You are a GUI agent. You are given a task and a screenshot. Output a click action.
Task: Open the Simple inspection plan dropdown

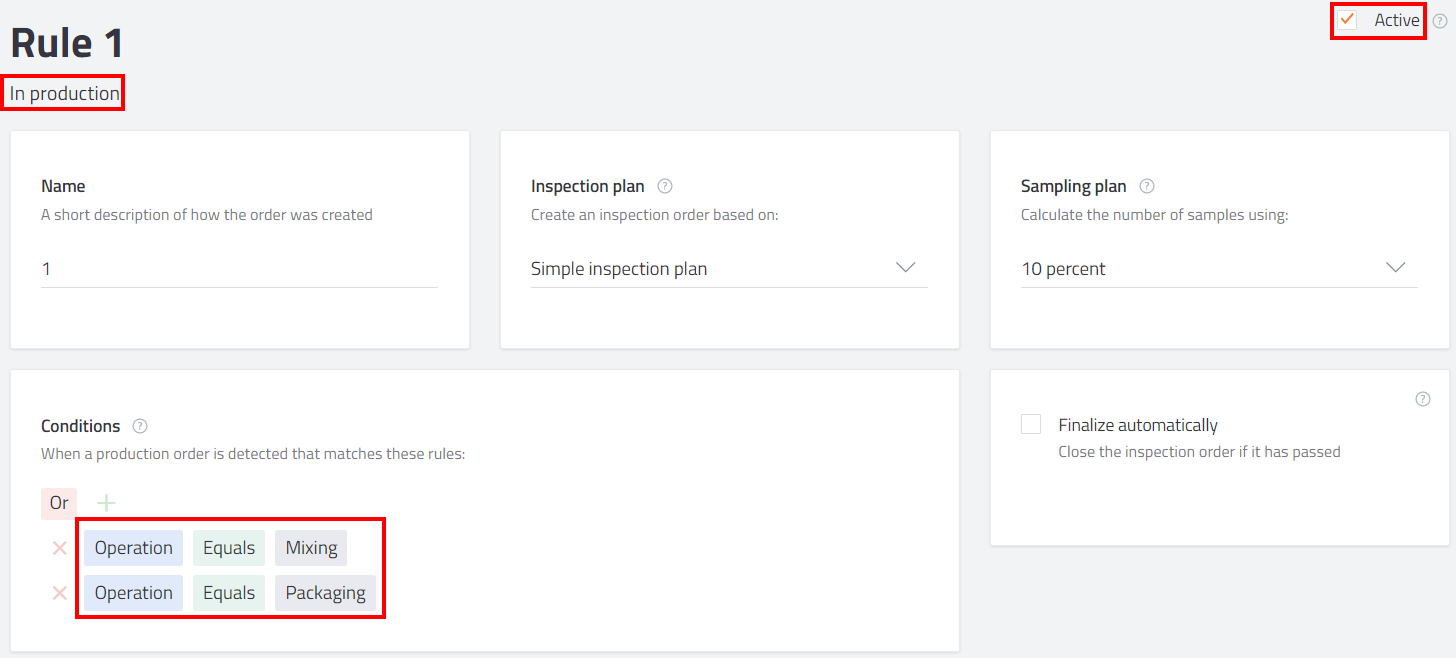[729, 269]
